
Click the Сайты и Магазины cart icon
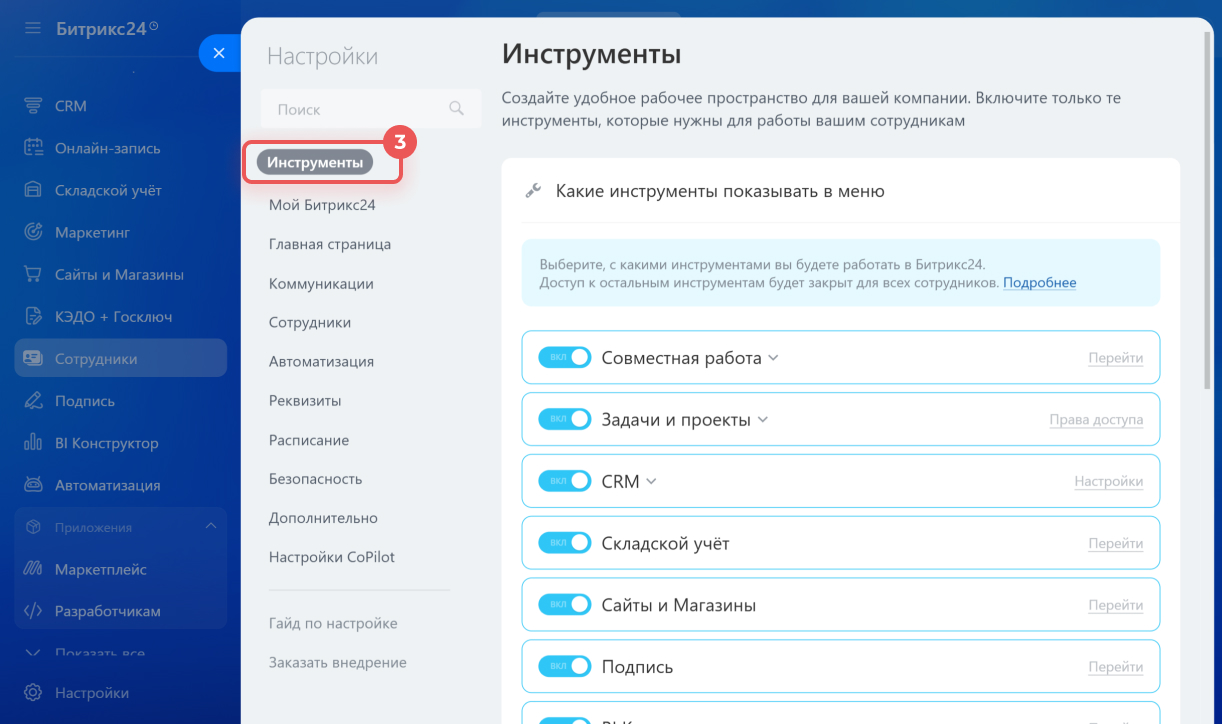(x=33, y=274)
